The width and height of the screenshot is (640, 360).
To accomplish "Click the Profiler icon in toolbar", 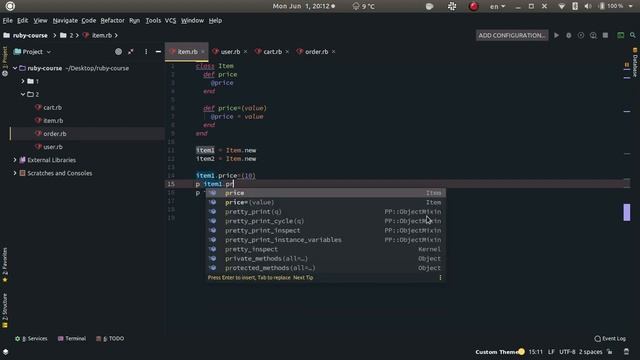I will pyautogui.click(x=593, y=36).
